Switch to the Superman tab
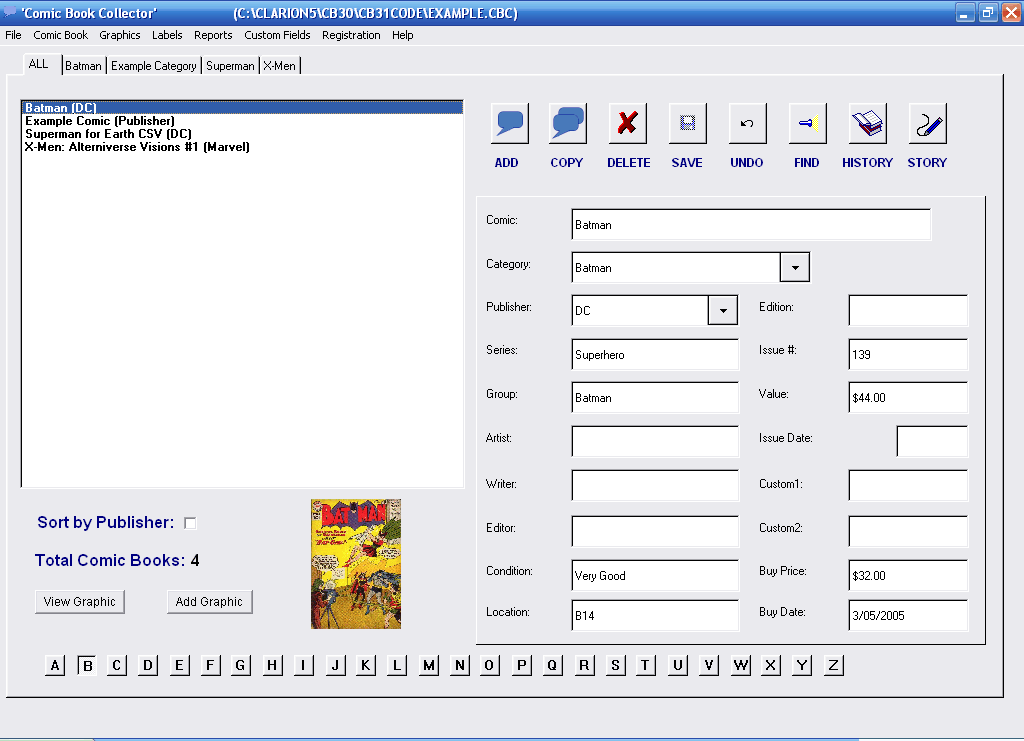 click(230, 66)
